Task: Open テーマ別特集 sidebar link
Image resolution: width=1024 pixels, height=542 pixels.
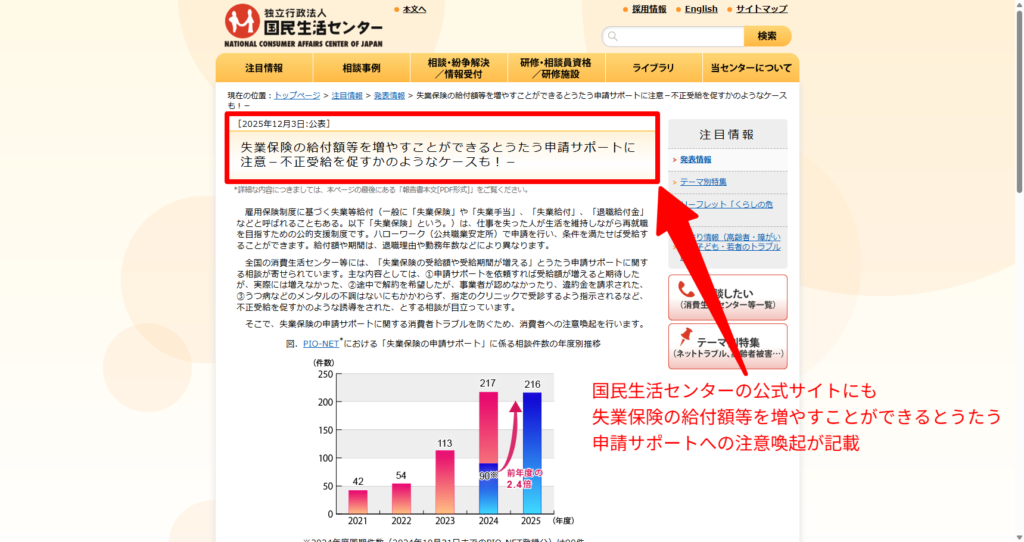Action: click(703, 182)
